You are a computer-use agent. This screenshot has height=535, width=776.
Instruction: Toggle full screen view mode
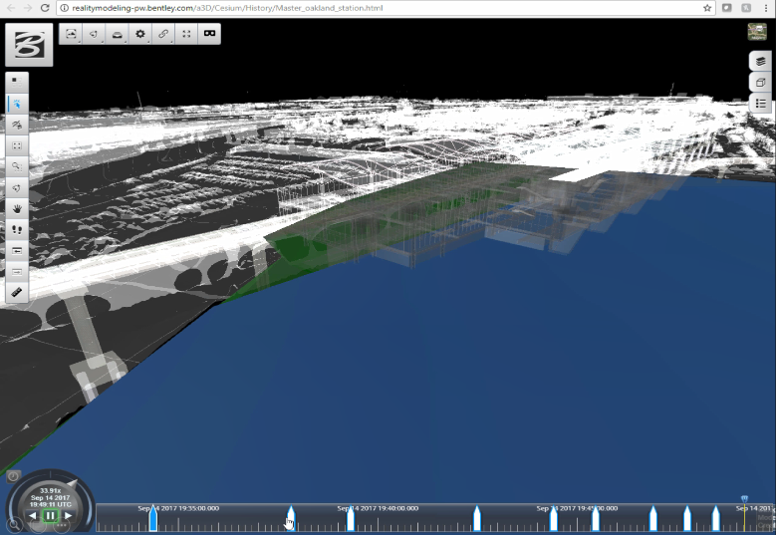[187, 34]
